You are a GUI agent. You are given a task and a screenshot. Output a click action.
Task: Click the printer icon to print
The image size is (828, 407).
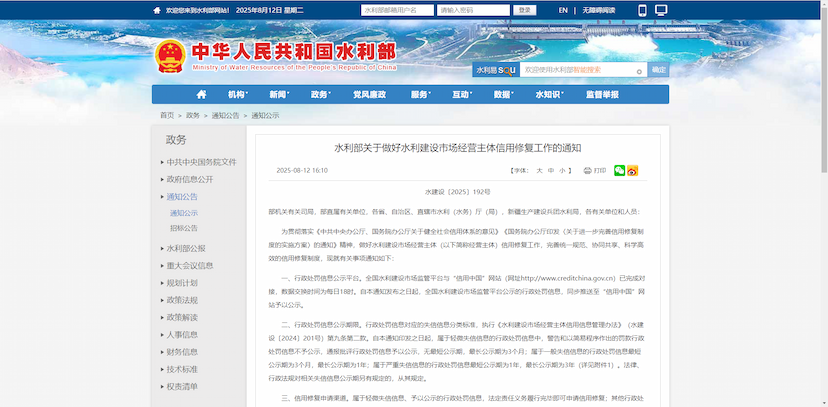click(x=587, y=171)
